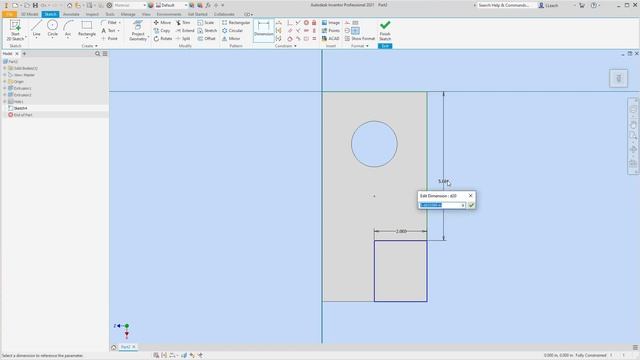Viewport: 640px width, 360px height.
Task: Activate the Move tool
Action: pos(162,22)
